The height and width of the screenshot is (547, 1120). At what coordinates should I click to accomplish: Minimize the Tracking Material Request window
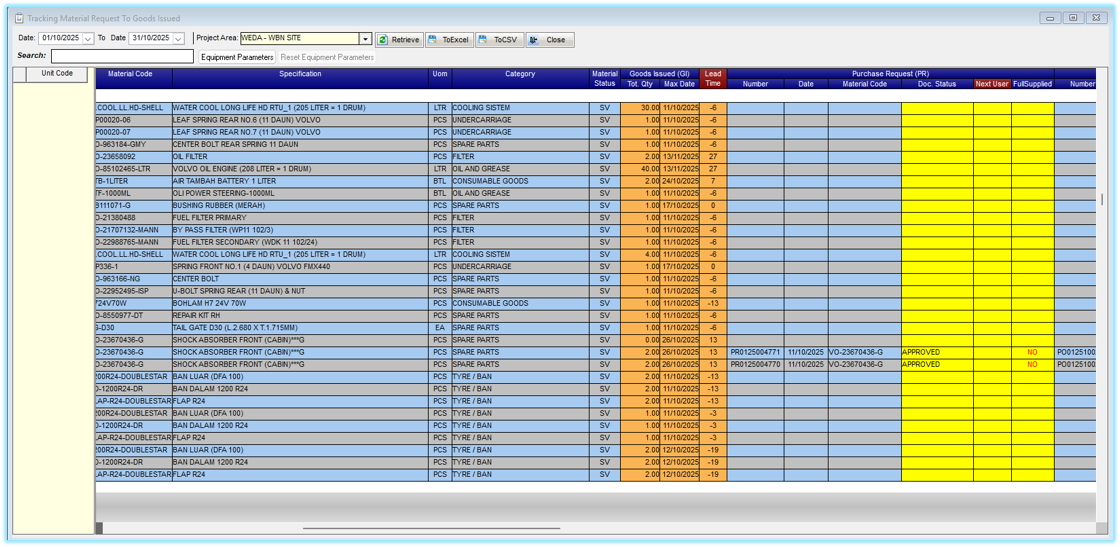pyautogui.click(x=1049, y=19)
